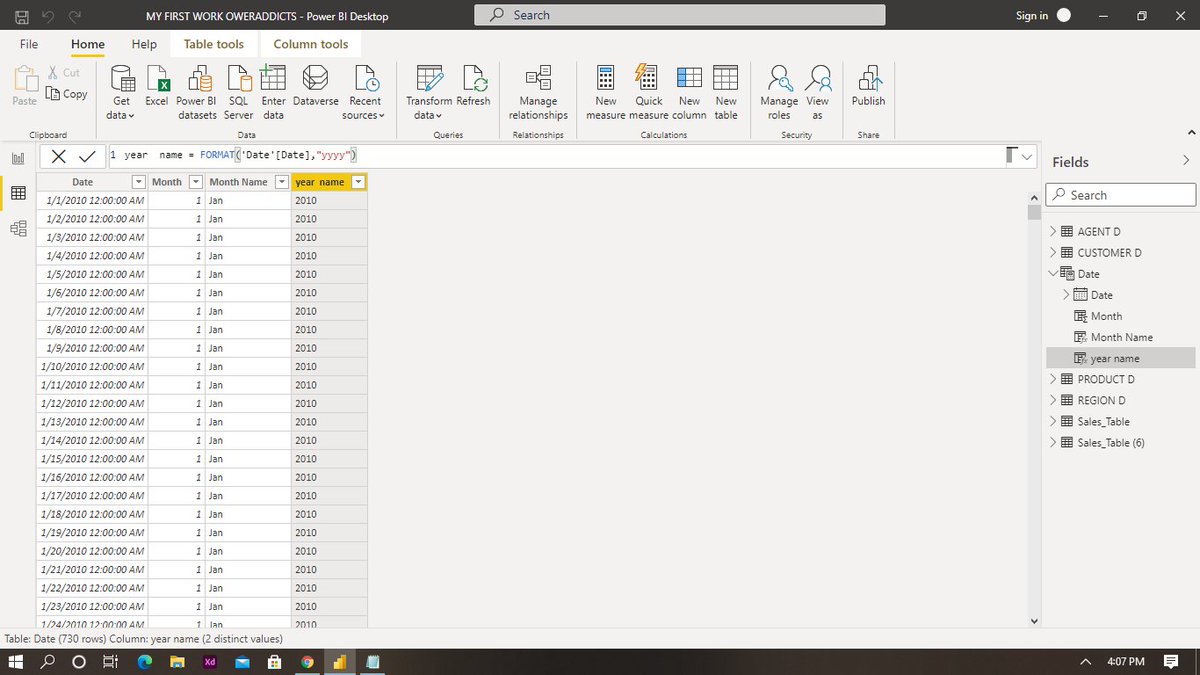The height and width of the screenshot is (675, 1200).
Task: Click the Redo arrow in title bar
Action: click(x=75, y=15)
